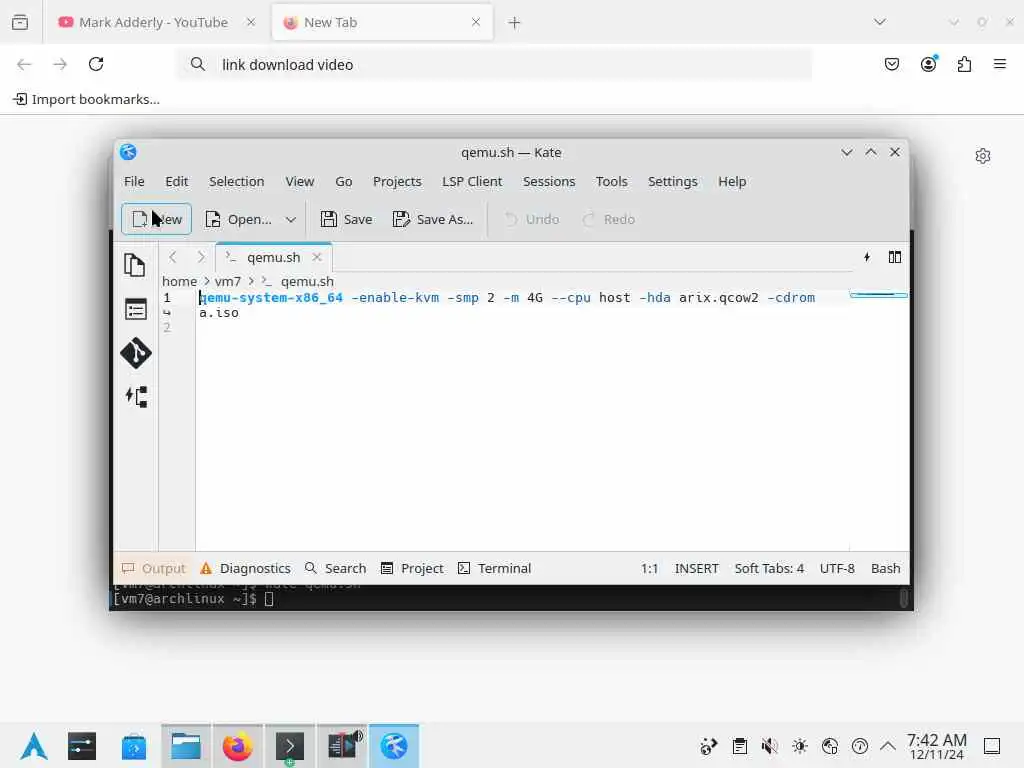Toggle the Output bottom panel
The height and width of the screenshot is (768, 1024).
(x=154, y=568)
